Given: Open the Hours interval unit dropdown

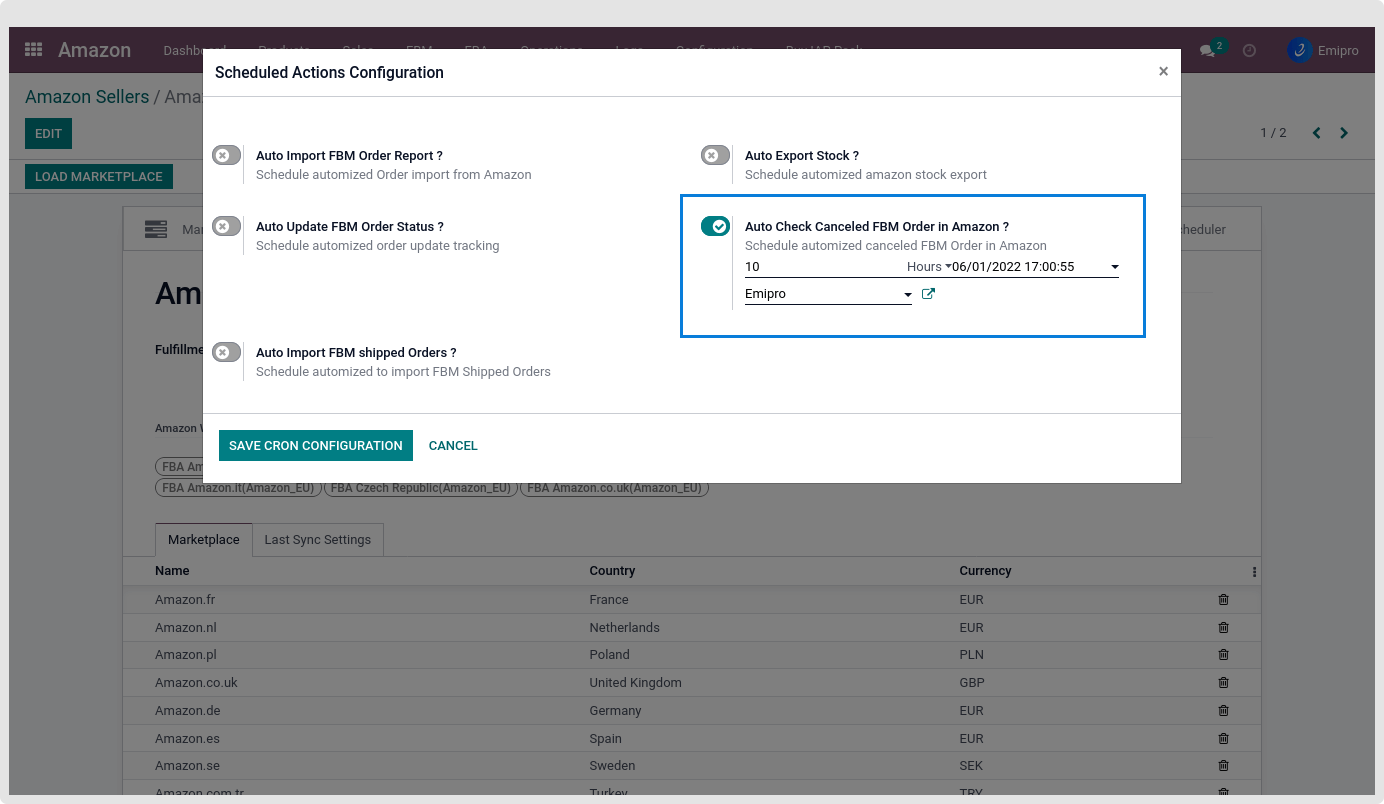Looking at the screenshot, I should 927,267.
